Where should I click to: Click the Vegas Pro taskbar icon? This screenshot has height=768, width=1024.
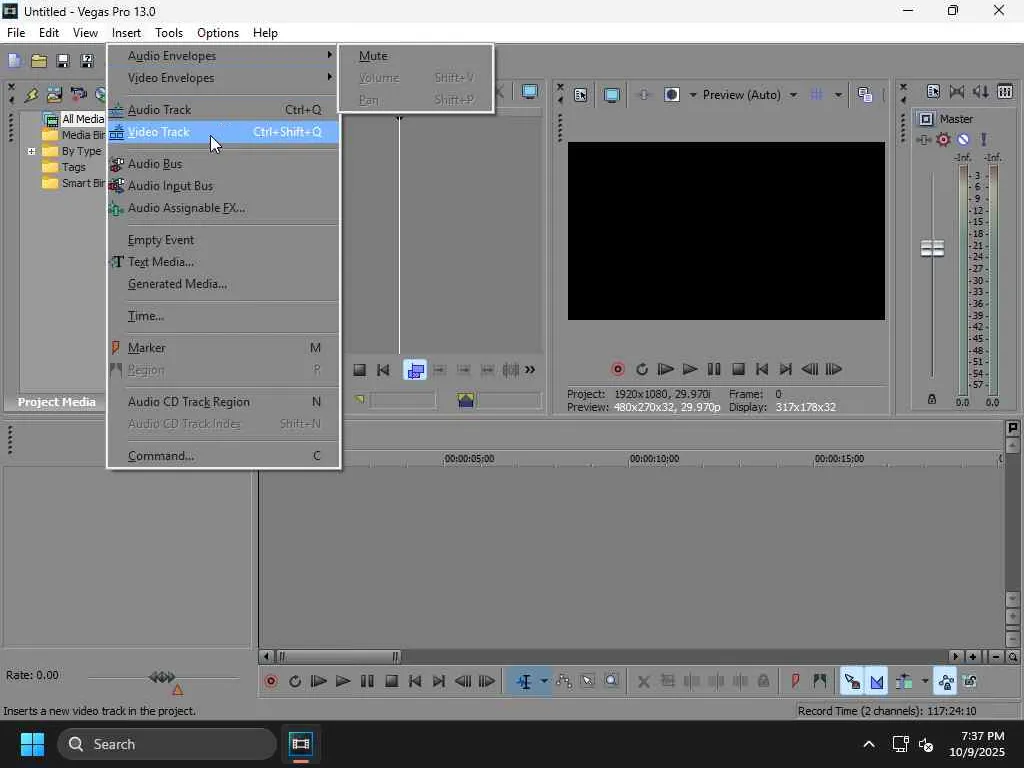click(x=300, y=744)
